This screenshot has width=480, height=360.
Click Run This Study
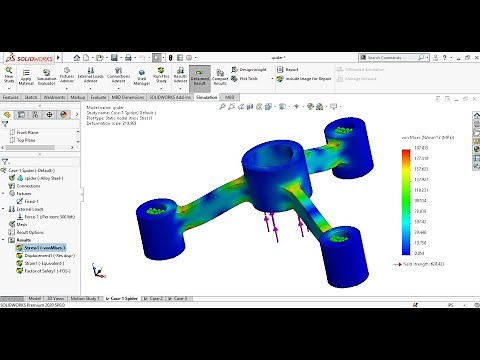161,75
